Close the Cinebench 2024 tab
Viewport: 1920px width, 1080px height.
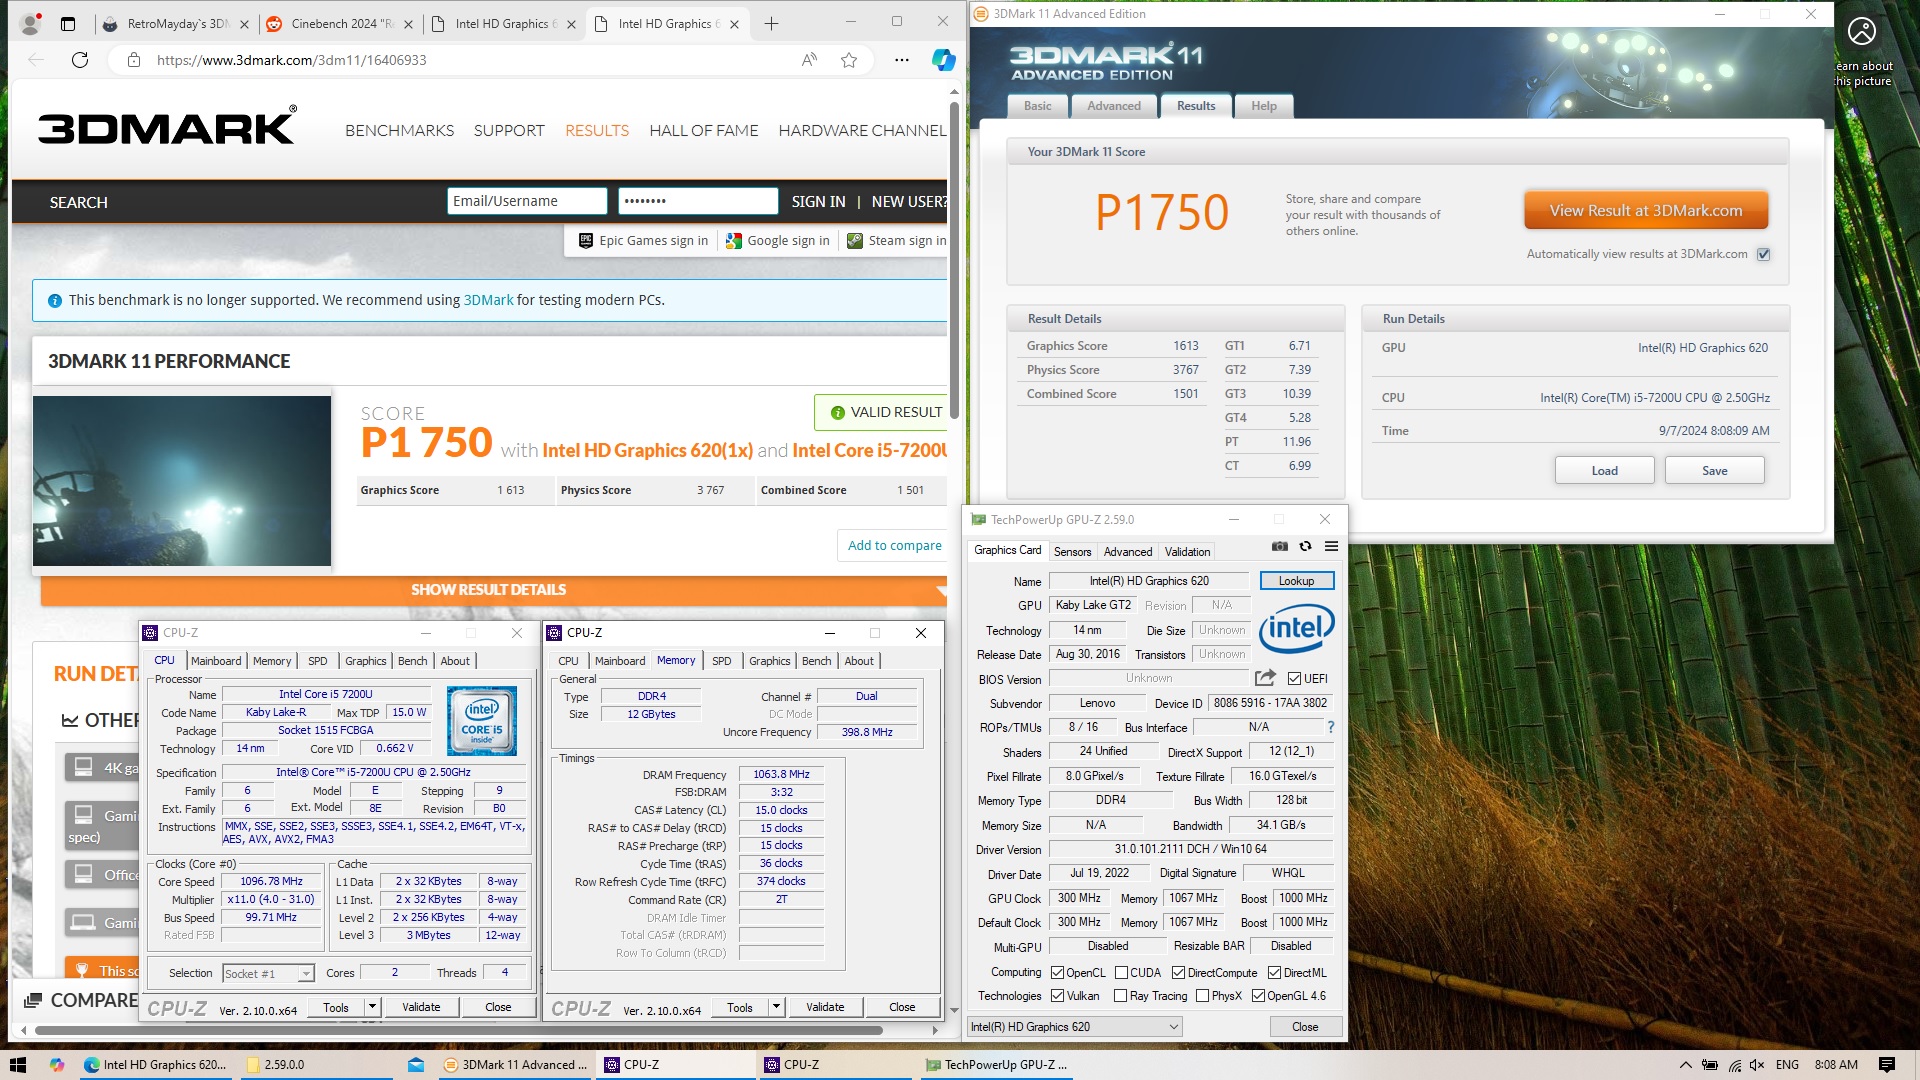pyautogui.click(x=409, y=24)
